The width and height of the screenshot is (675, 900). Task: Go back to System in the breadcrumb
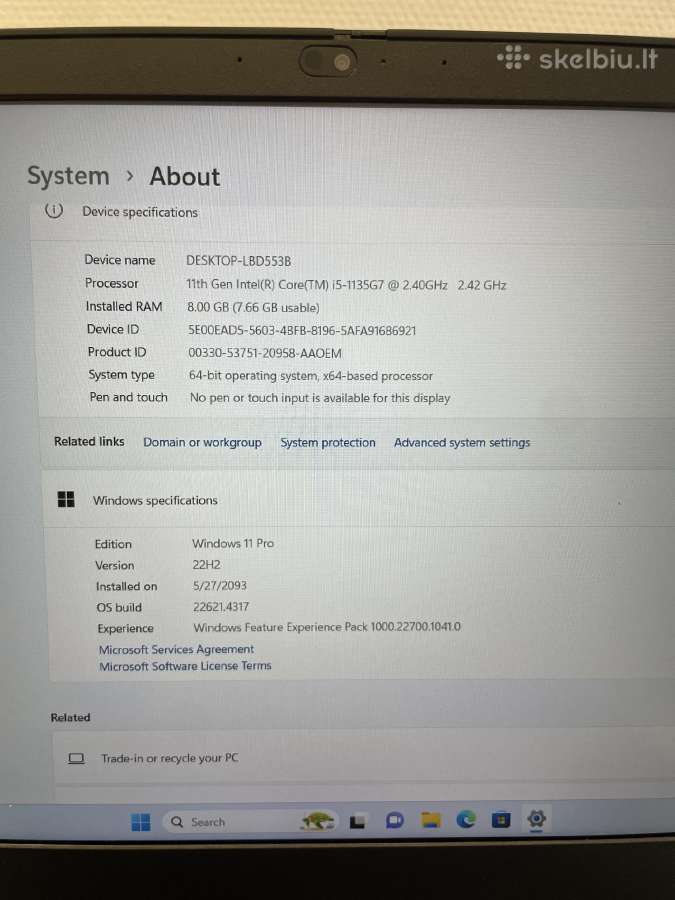[x=68, y=176]
